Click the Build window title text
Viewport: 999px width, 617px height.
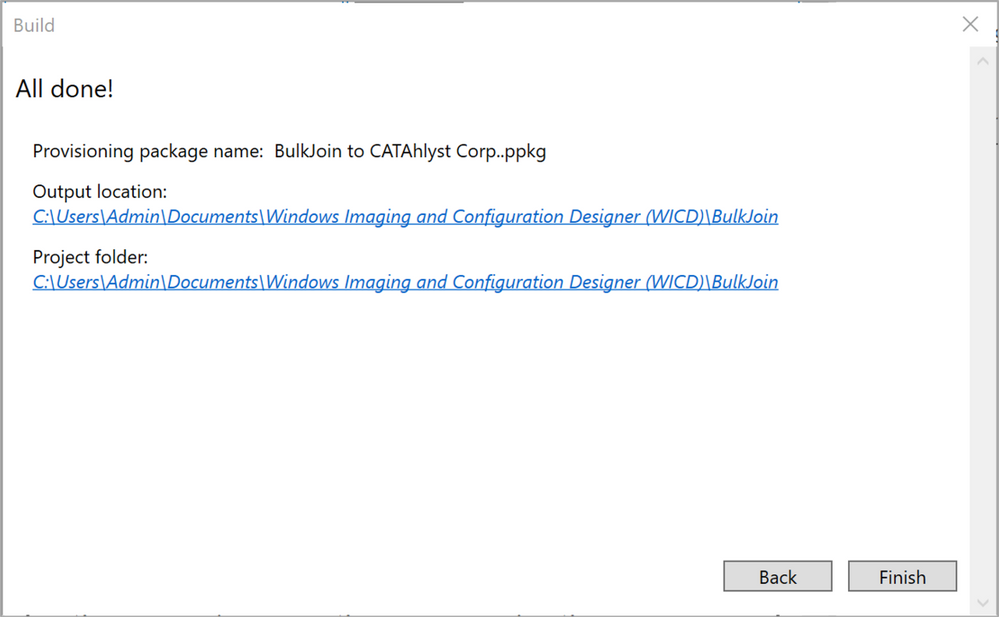pyautogui.click(x=34, y=25)
